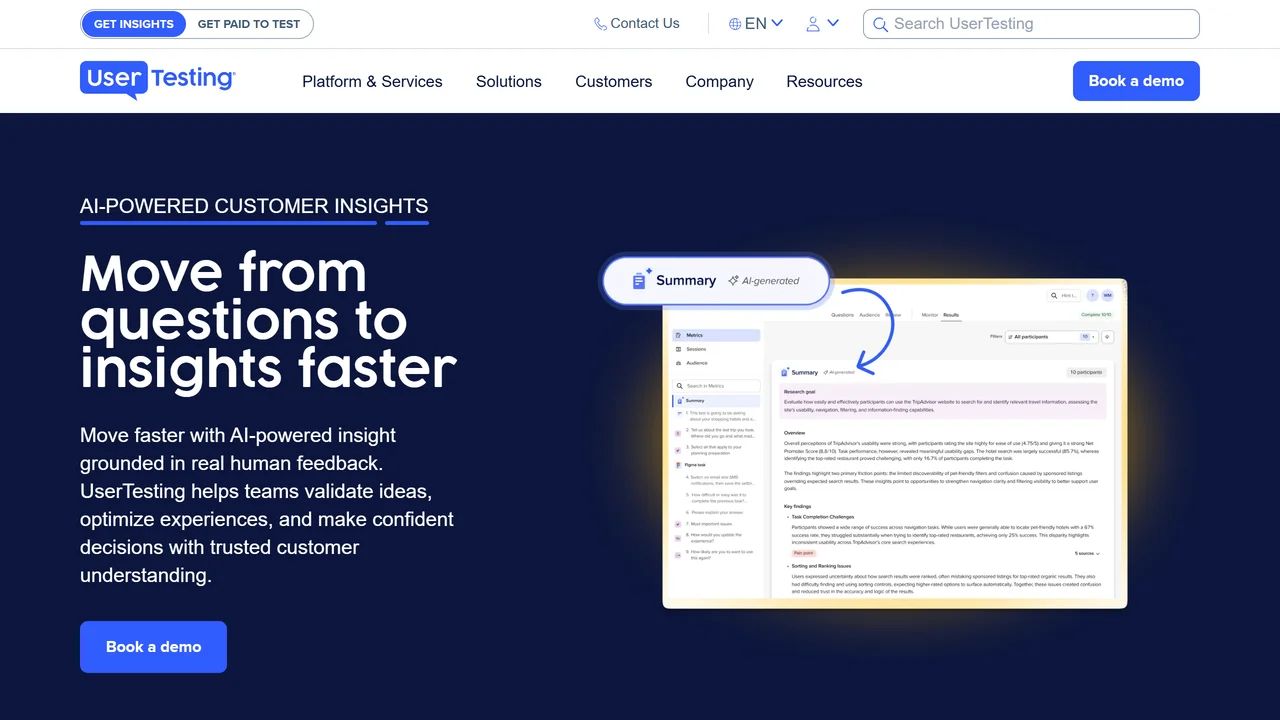
Task: Click the AI-POWERED CUSTOMER INSIGHTS label
Action: click(x=254, y=206)
